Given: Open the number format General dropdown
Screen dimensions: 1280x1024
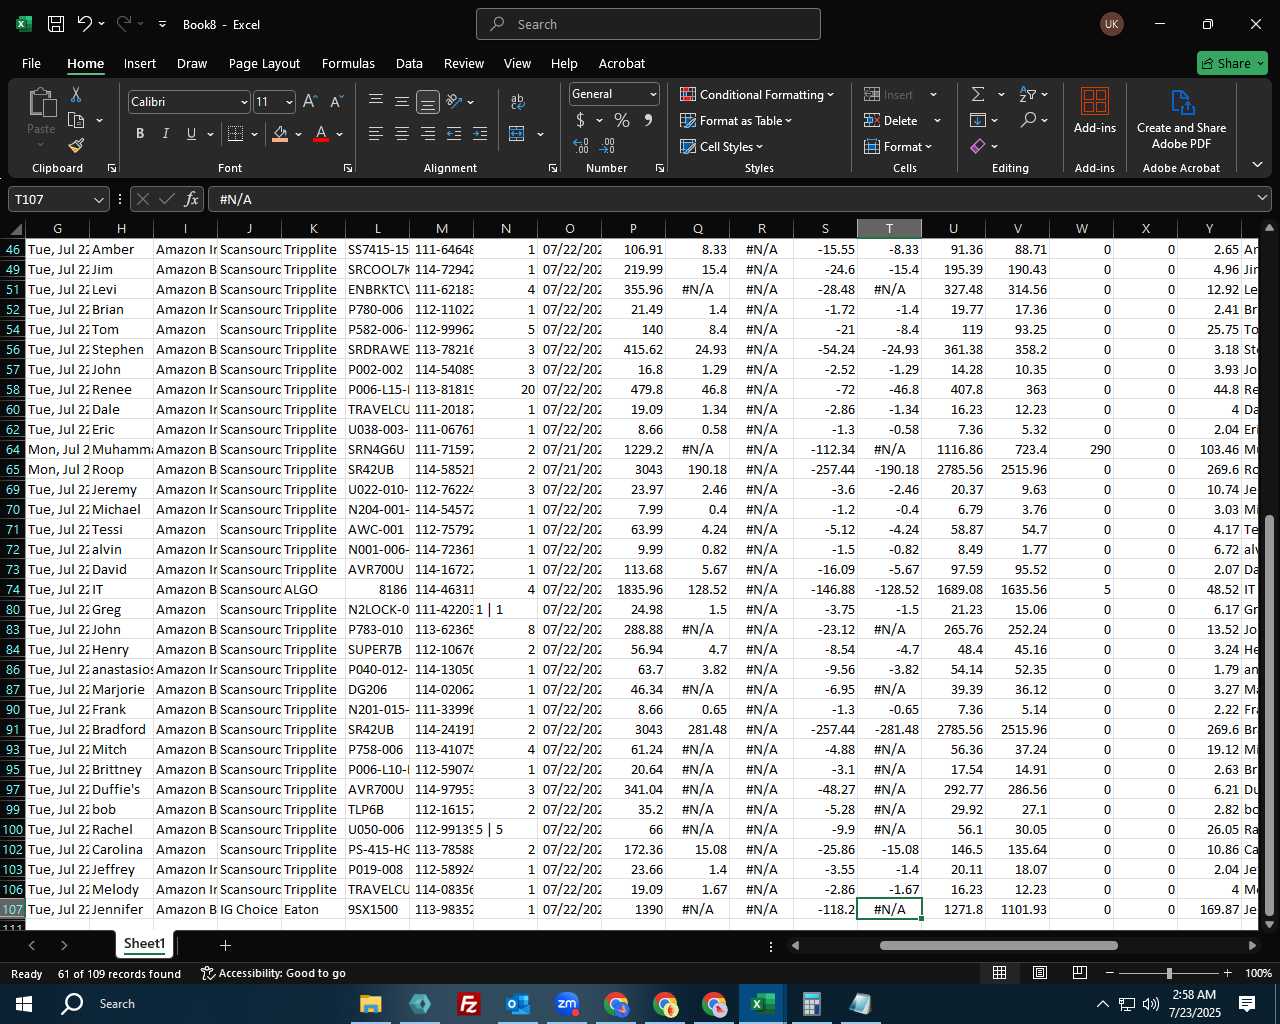Looking at the screenshot, I should (x=653, y=94).
